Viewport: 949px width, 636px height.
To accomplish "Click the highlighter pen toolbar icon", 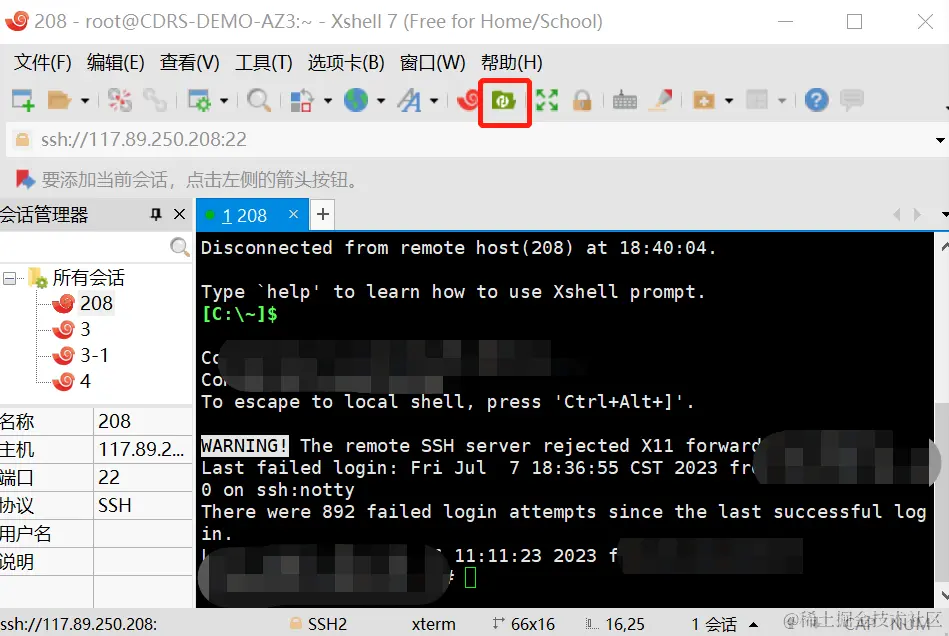I will [661, 100].
